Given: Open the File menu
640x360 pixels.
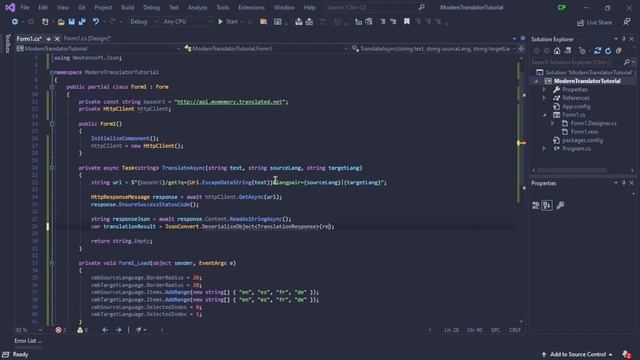Looking at the screenshot, I should point(25,7).
